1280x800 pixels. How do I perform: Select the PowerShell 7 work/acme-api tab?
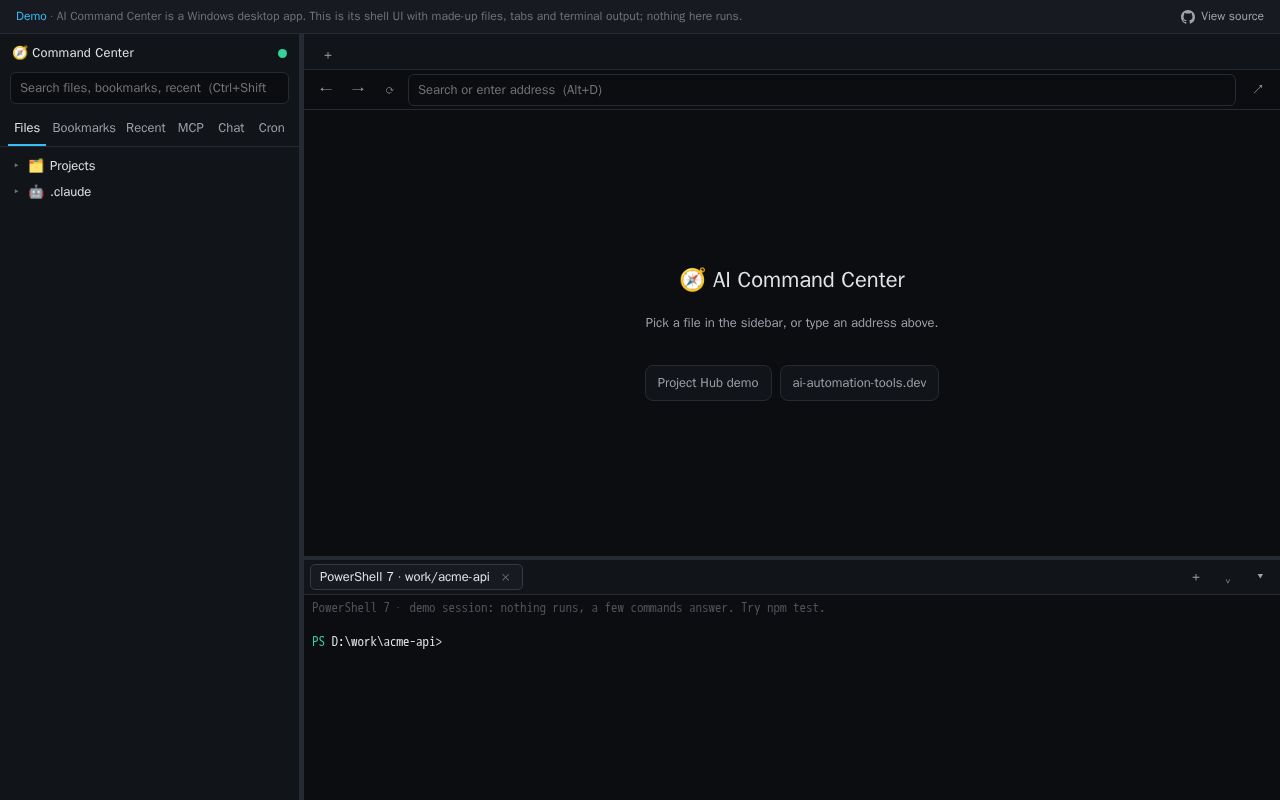pyautogui.click(x=416, y=577)
